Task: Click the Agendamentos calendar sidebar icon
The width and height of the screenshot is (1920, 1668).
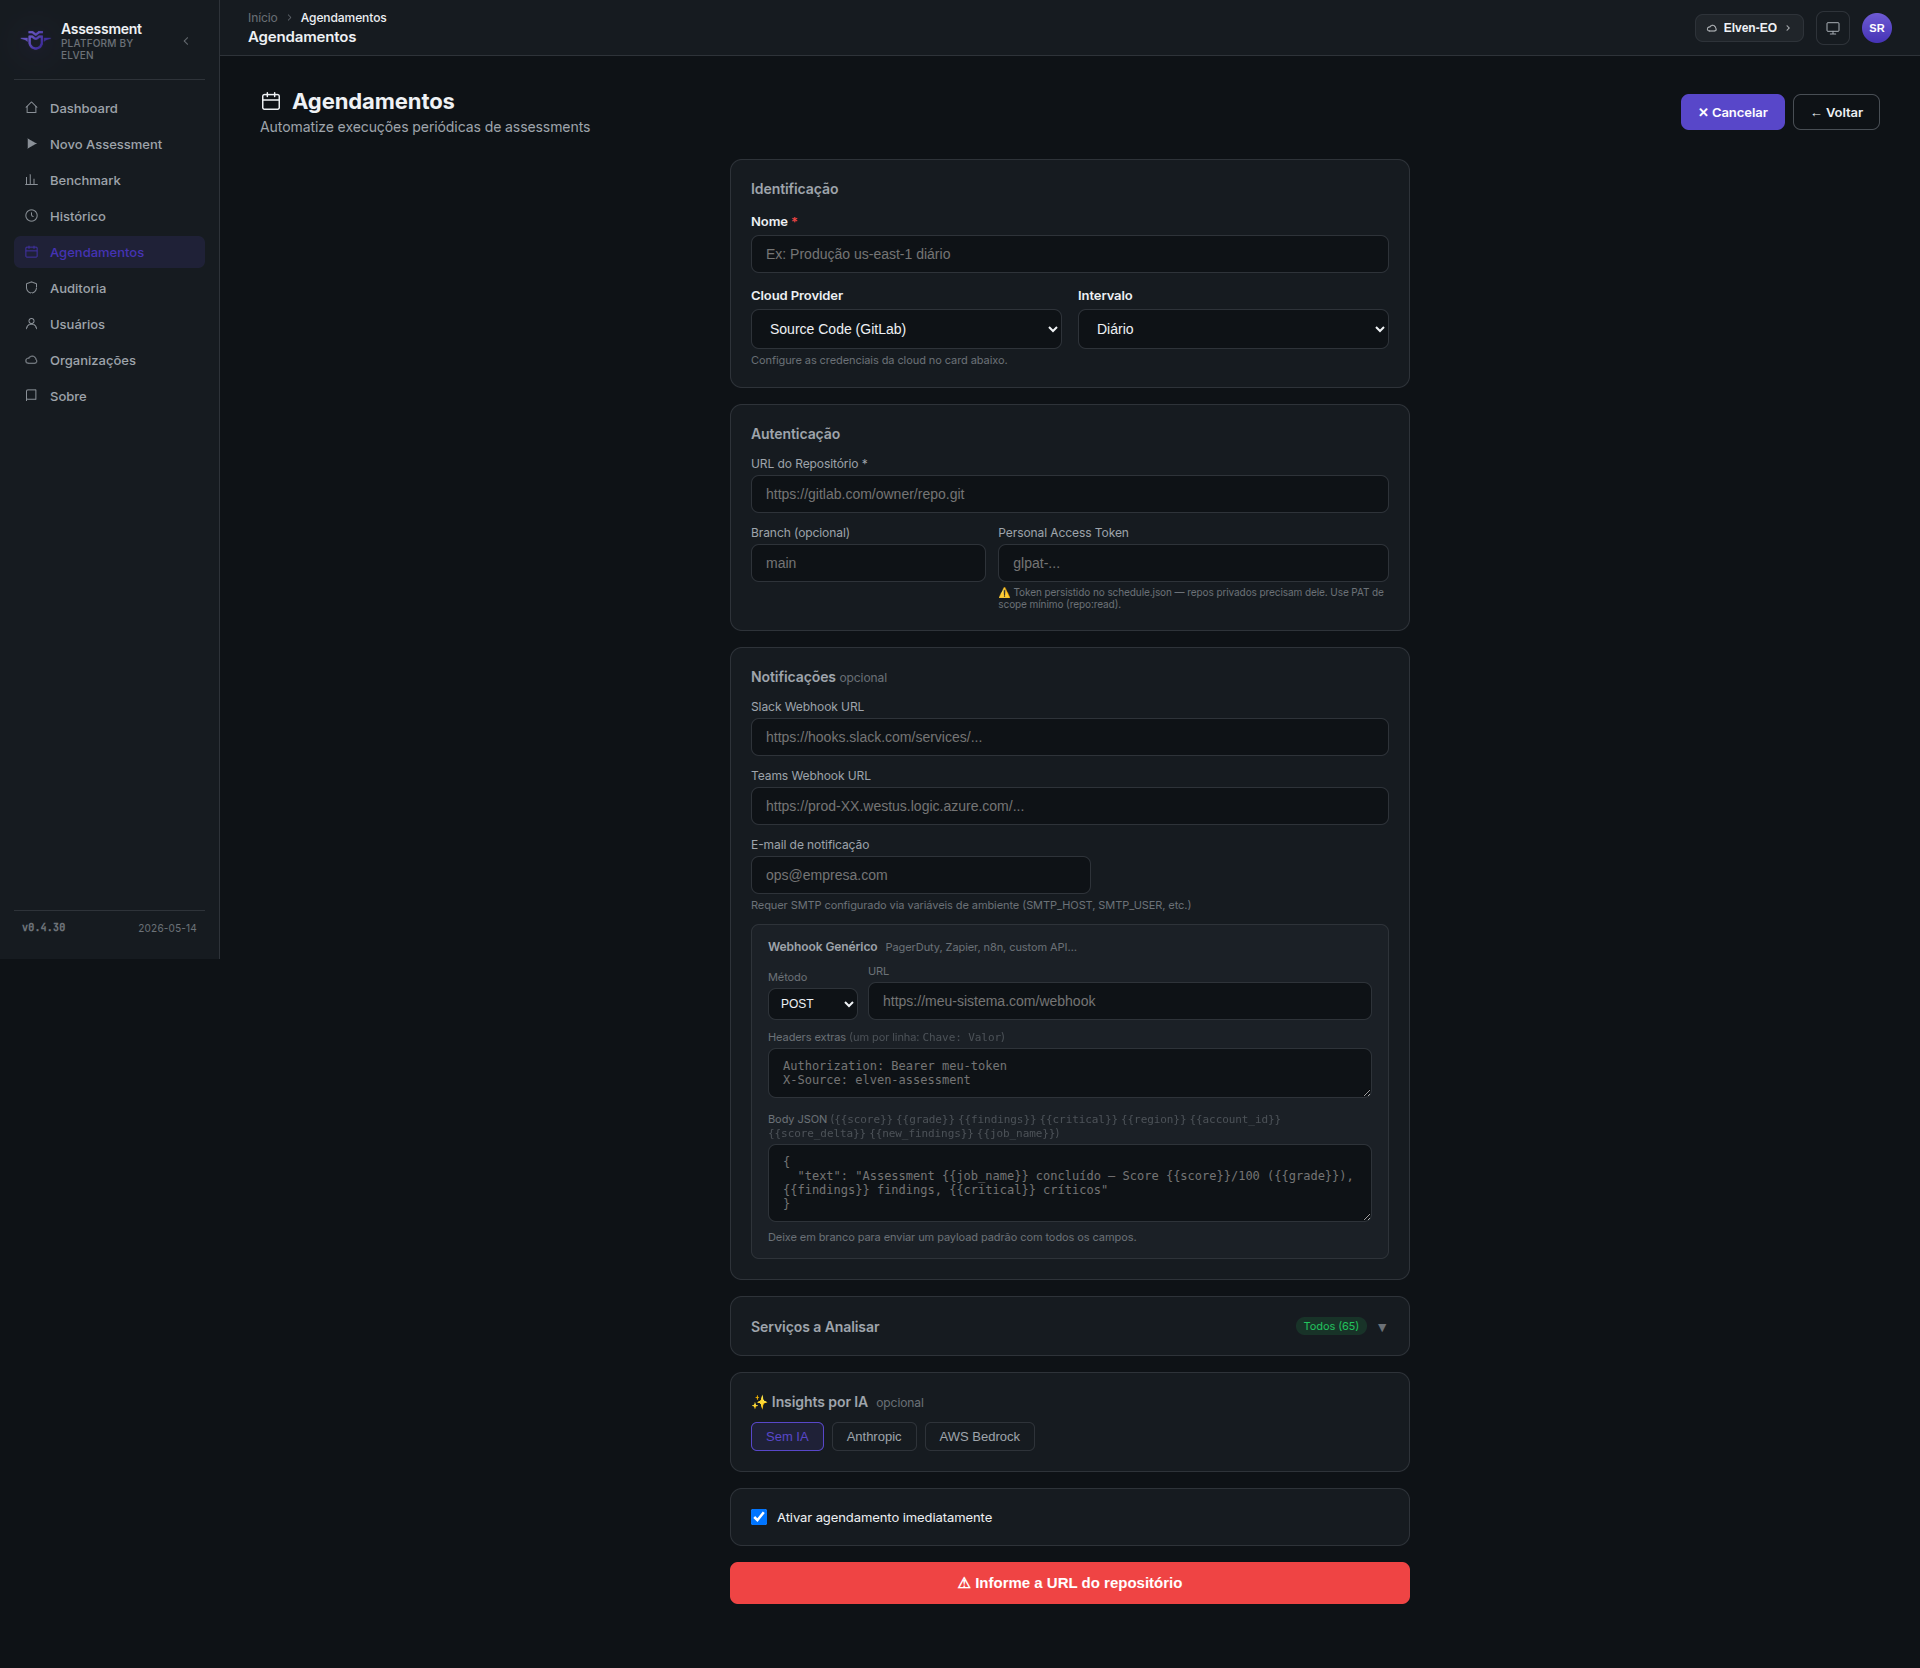Action: click(x=31, y=252)
